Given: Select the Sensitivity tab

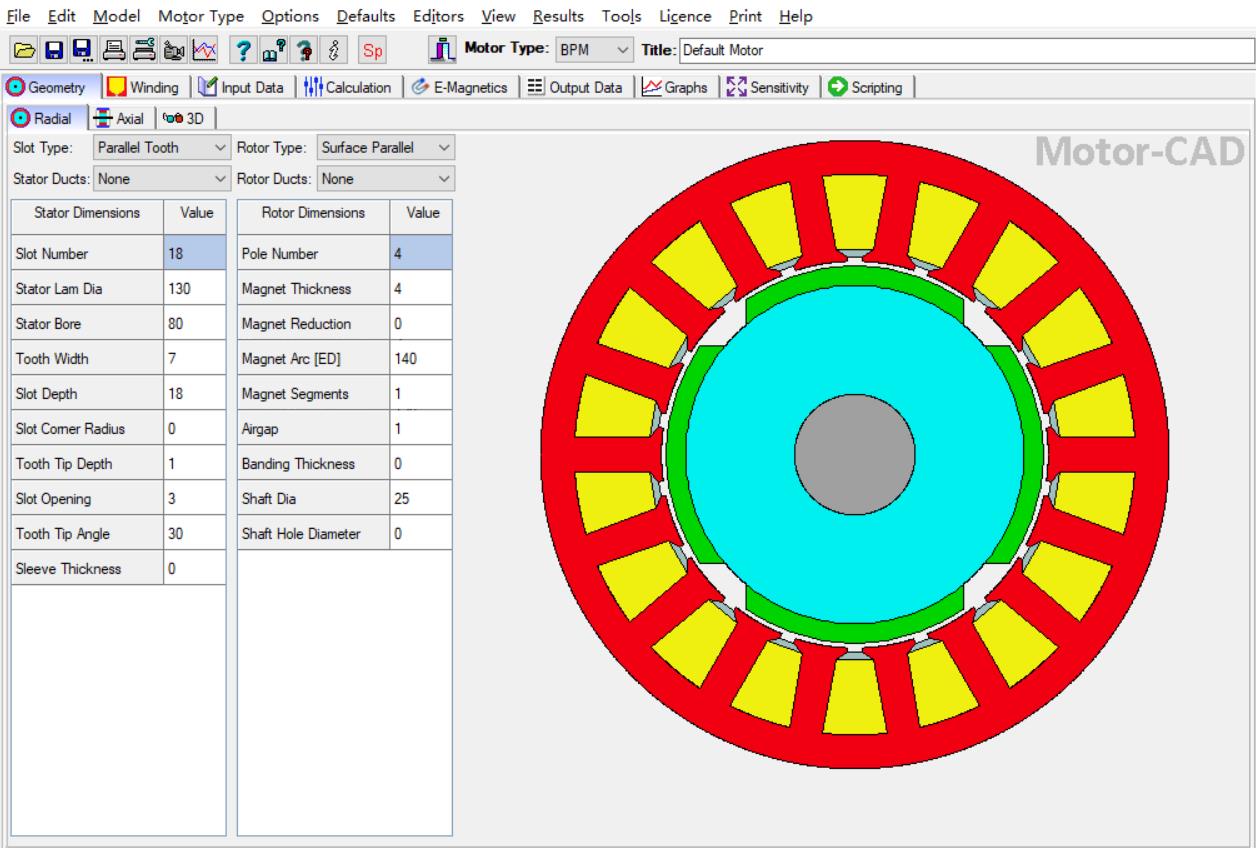Looking at the screenshot, I should [x=769, y=87].
